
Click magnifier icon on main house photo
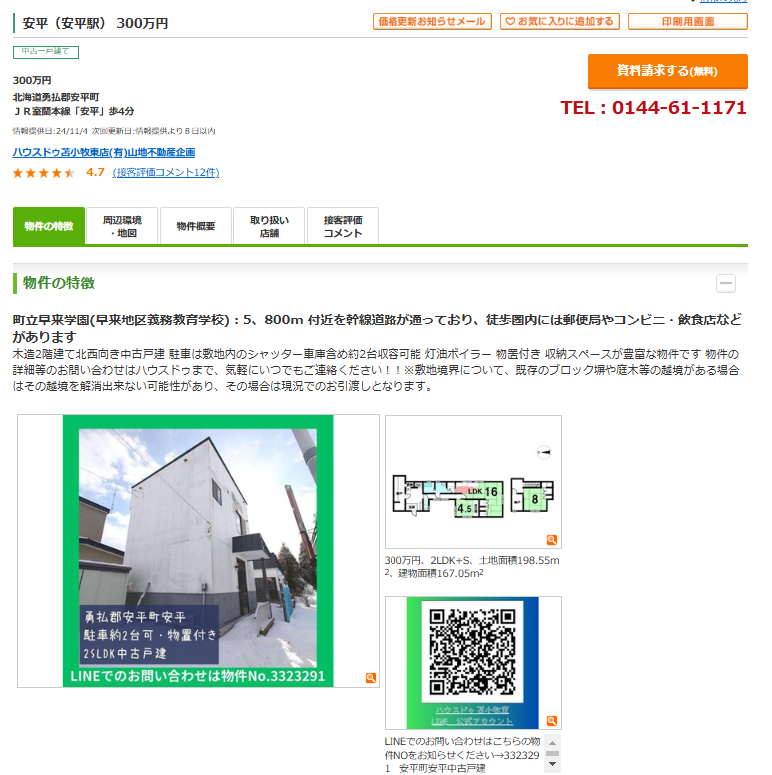371,678
